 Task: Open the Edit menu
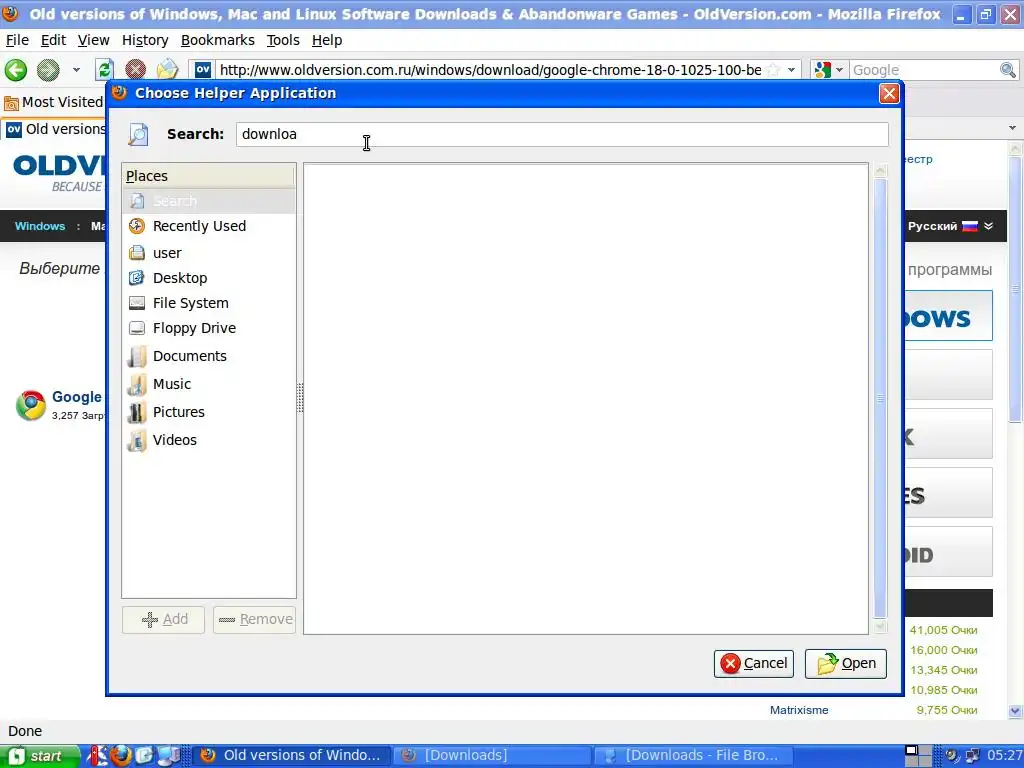click(x=53, y=40)
